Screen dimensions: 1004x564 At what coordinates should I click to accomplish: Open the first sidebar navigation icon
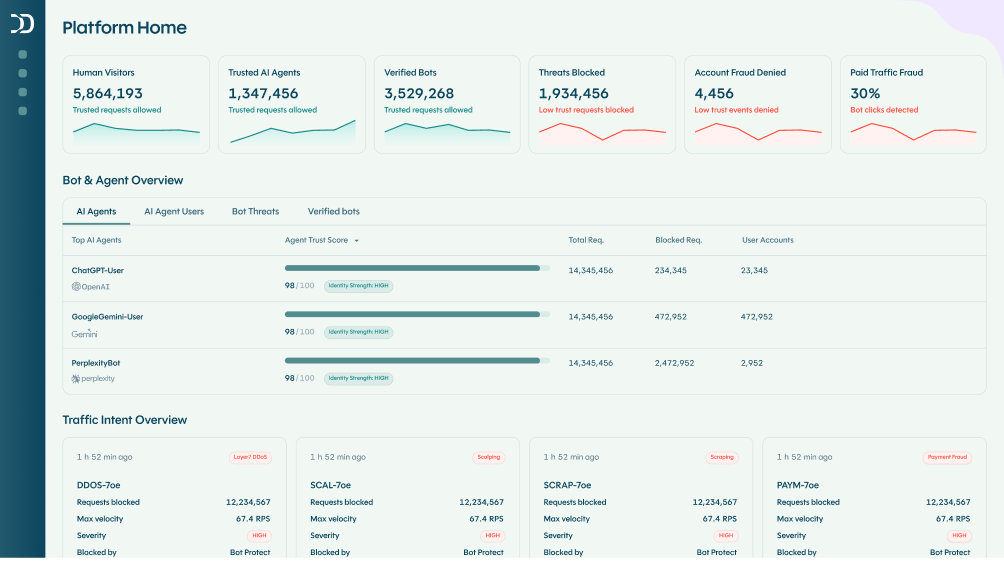22,54
